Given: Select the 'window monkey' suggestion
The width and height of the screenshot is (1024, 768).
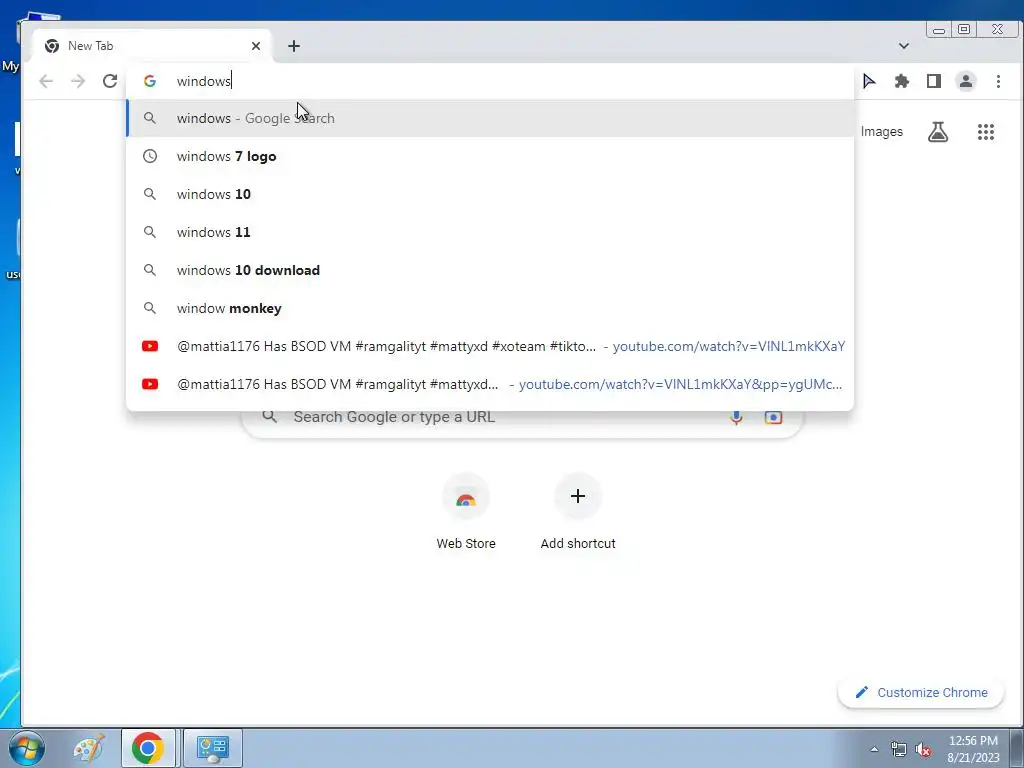Looking at the screenshot, I should 490,308.
